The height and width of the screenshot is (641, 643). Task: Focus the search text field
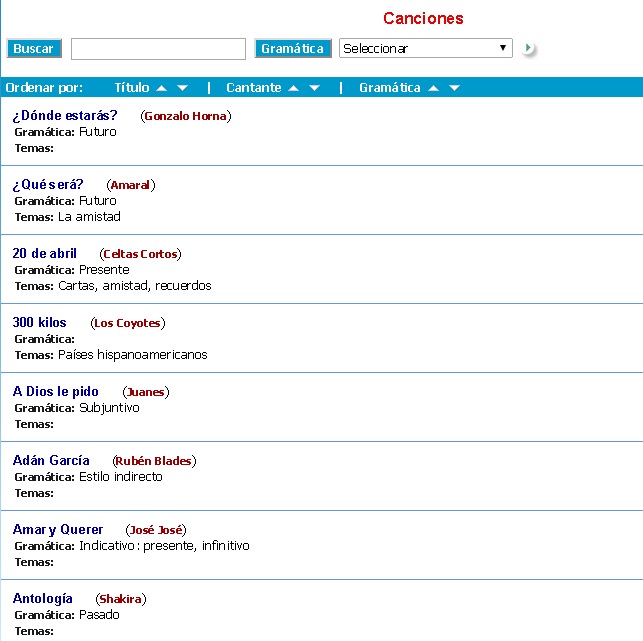click(158, 49)
